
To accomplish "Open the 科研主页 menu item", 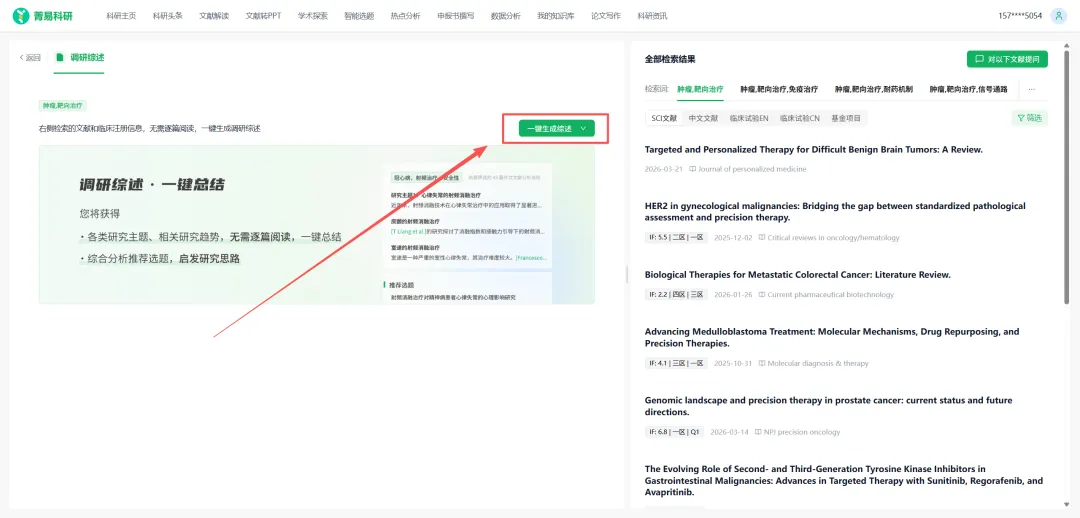I will click(121, 16).
